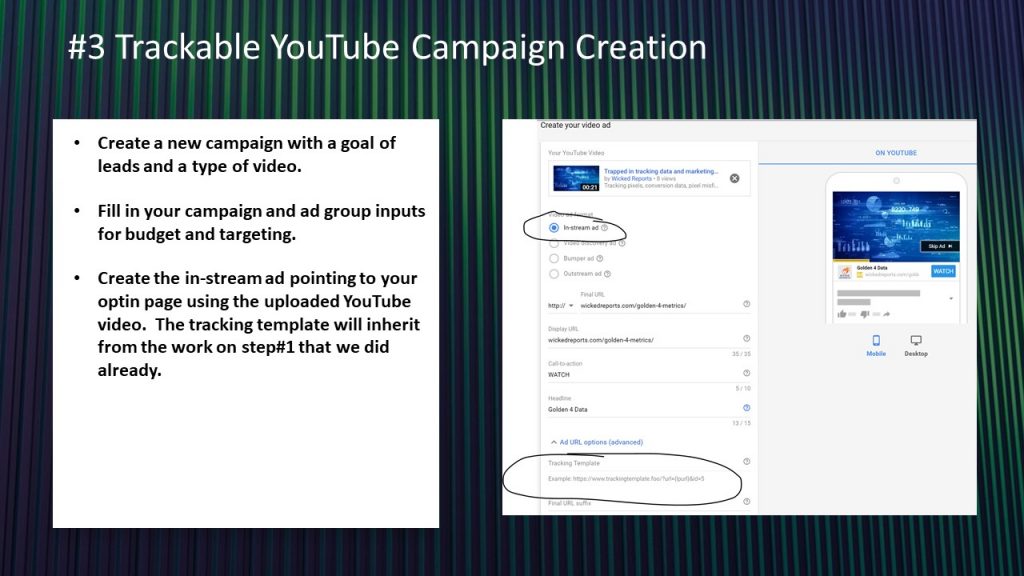The image size is (1024, 576).
Task: Open the http:// protocol dropdown
Action: point(560,306)
